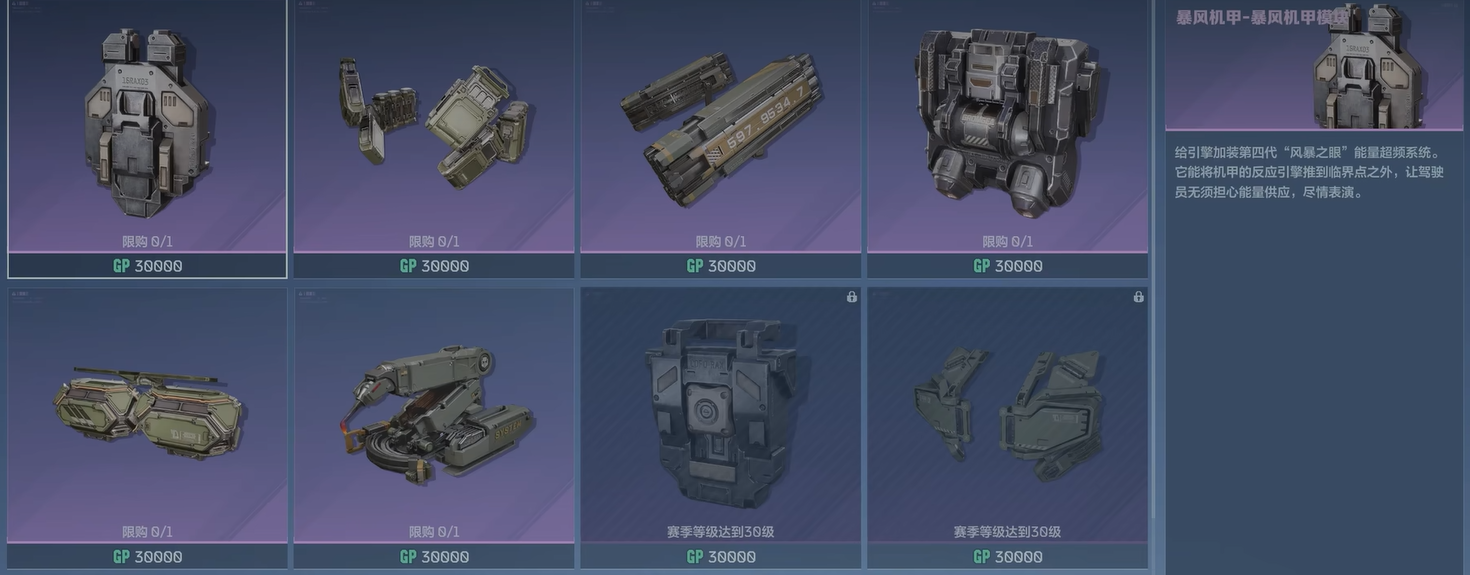
Task: Click 限购 0/1 label under armor plates
Action: pyautogui.click(x=434, y=242)
